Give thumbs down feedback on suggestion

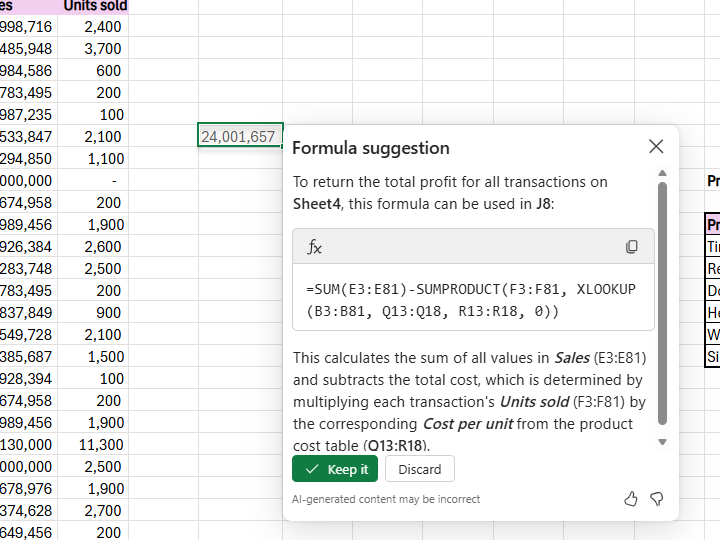[x=657, y=499]
